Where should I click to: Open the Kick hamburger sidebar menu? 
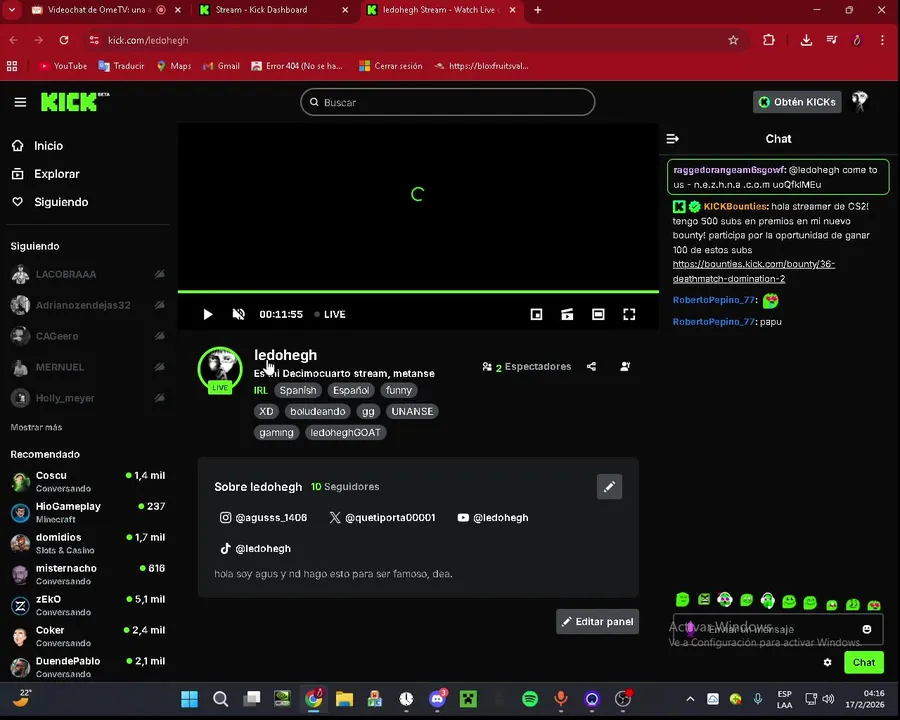coord(20,102)
